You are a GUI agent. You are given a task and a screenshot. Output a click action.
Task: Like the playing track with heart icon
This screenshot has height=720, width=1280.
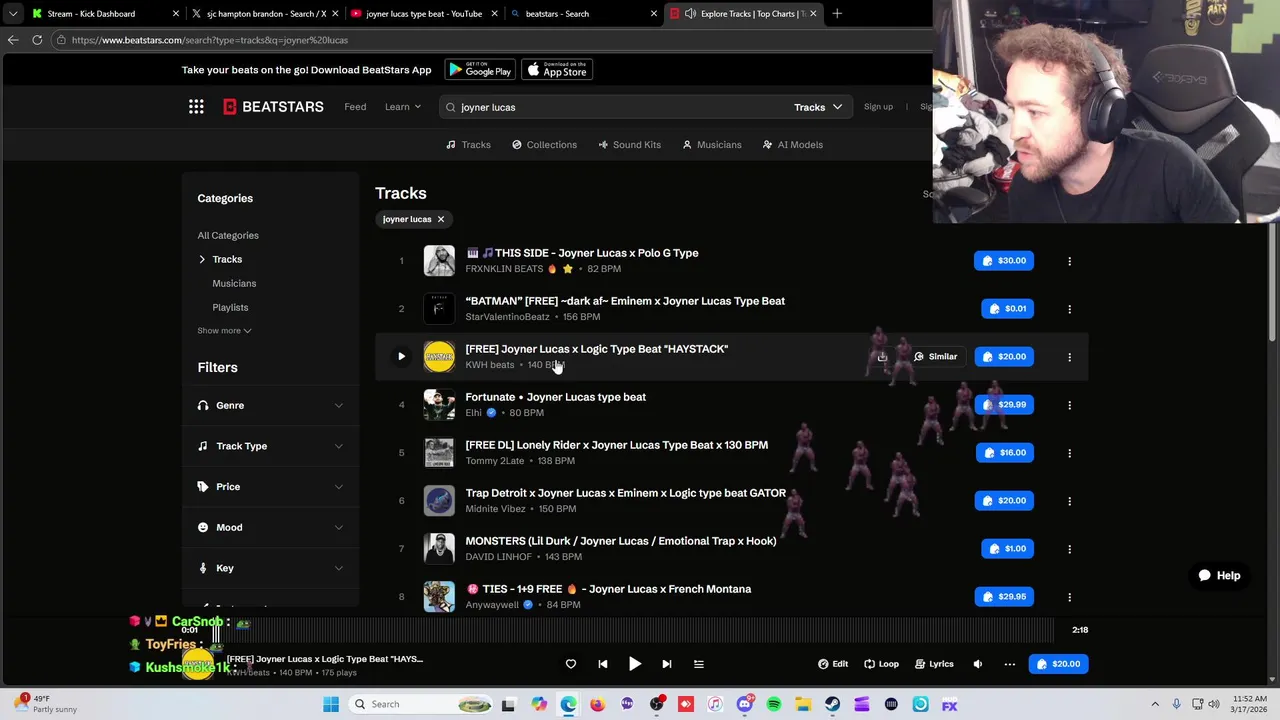pos(571,664)
